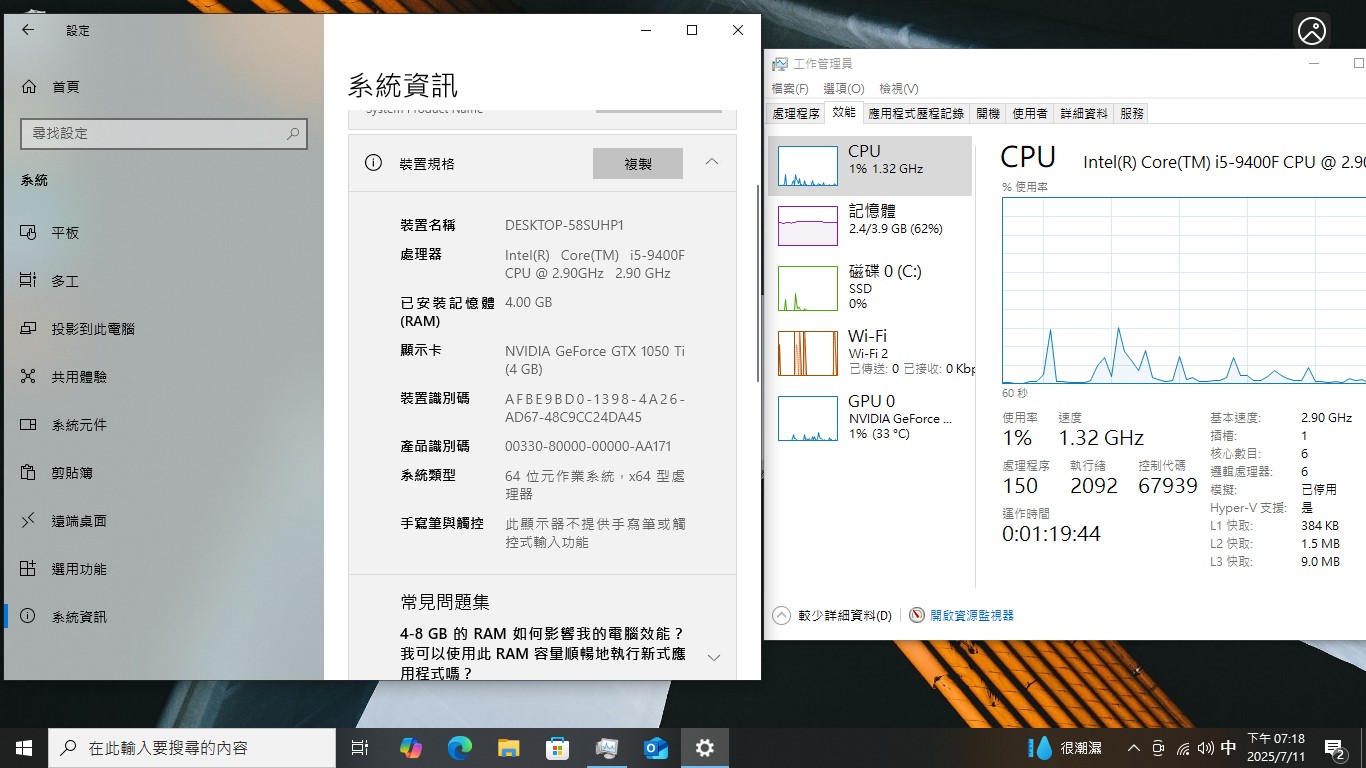Switch to 效能 tab

[845, 113]
